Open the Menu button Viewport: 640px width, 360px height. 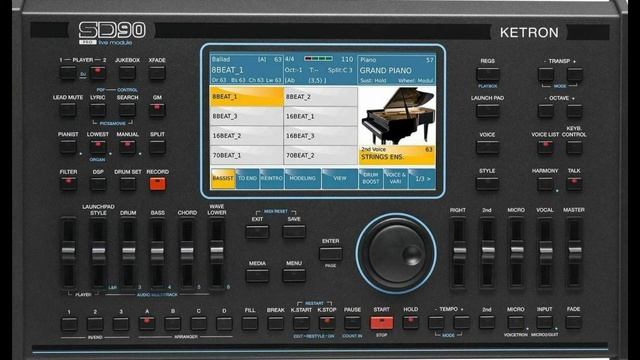(x=294, y=276)
